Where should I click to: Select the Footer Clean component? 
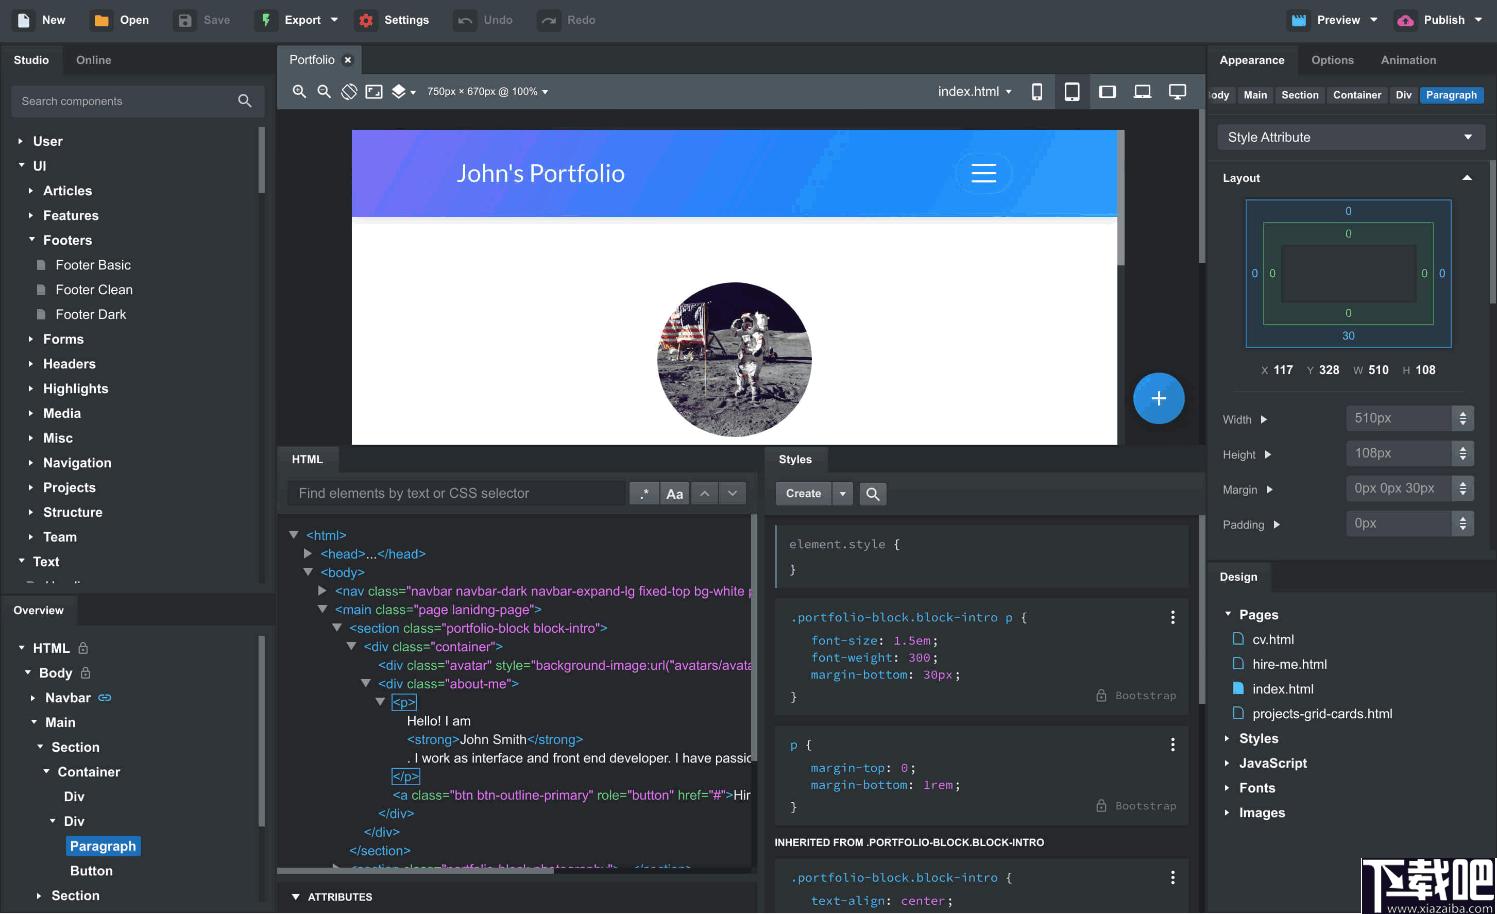tap(94, 290)
